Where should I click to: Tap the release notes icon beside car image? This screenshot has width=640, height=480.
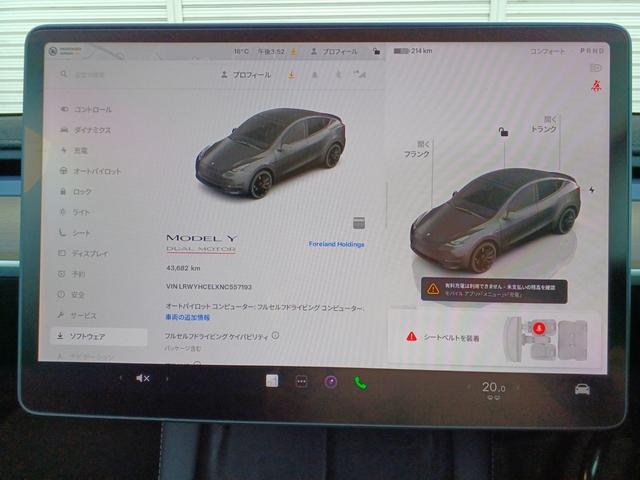[359, 223]
